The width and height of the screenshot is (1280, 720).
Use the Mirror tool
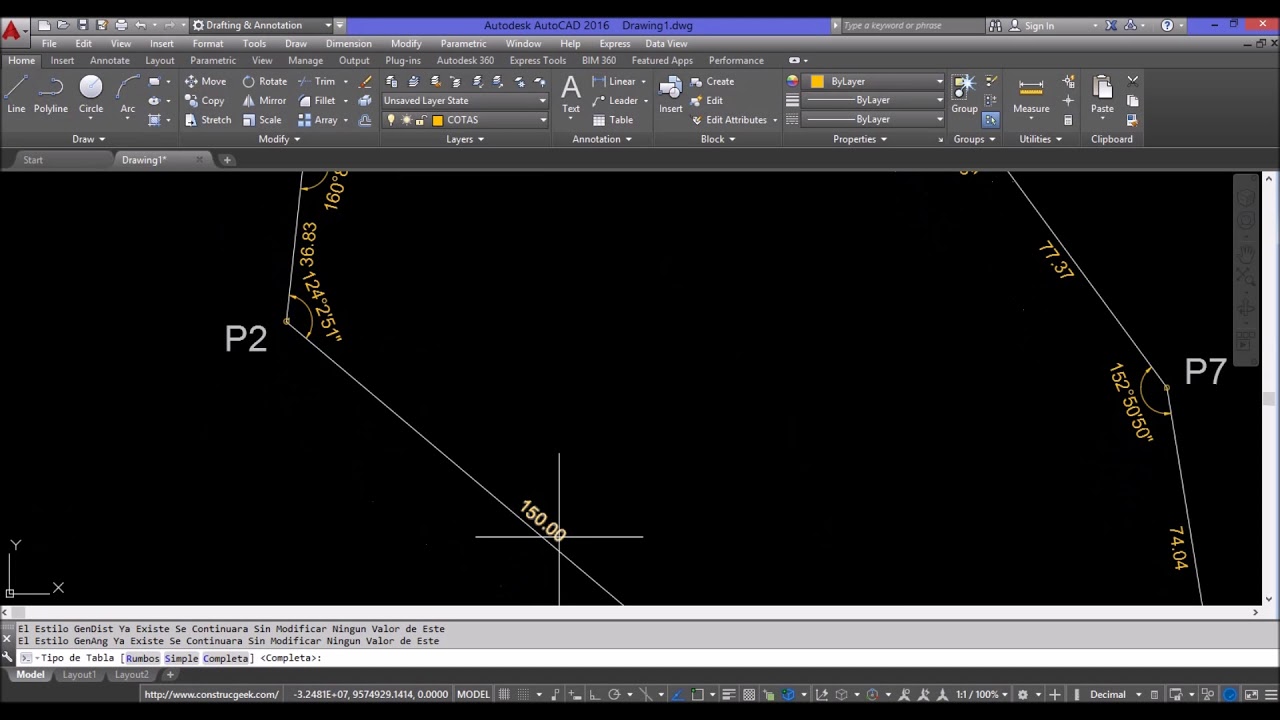264,100
